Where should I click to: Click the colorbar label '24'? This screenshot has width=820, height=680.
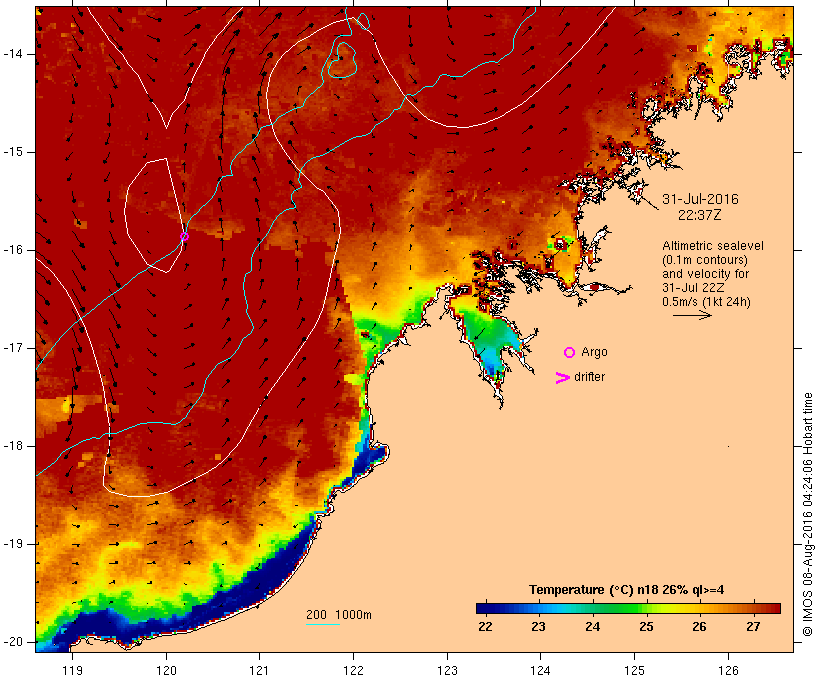(593, 627)
